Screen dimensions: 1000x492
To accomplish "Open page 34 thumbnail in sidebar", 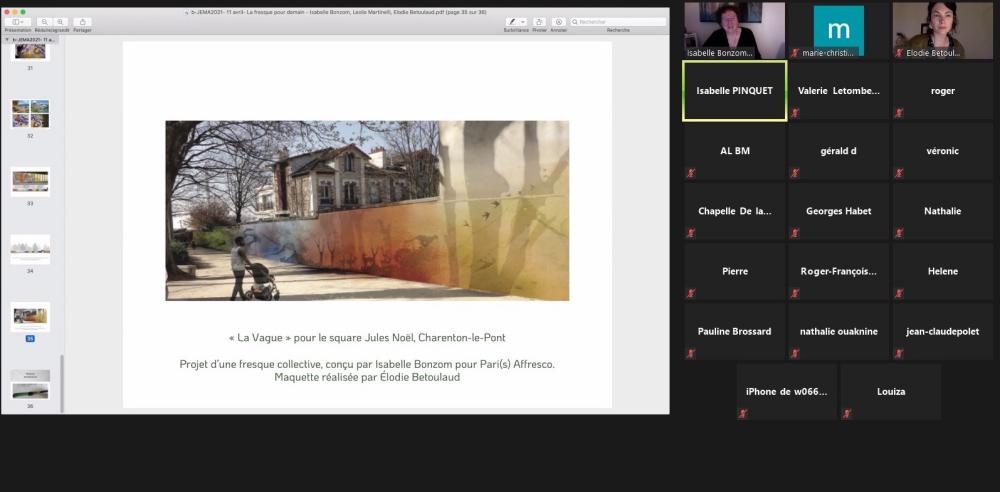I will point(30,248).
